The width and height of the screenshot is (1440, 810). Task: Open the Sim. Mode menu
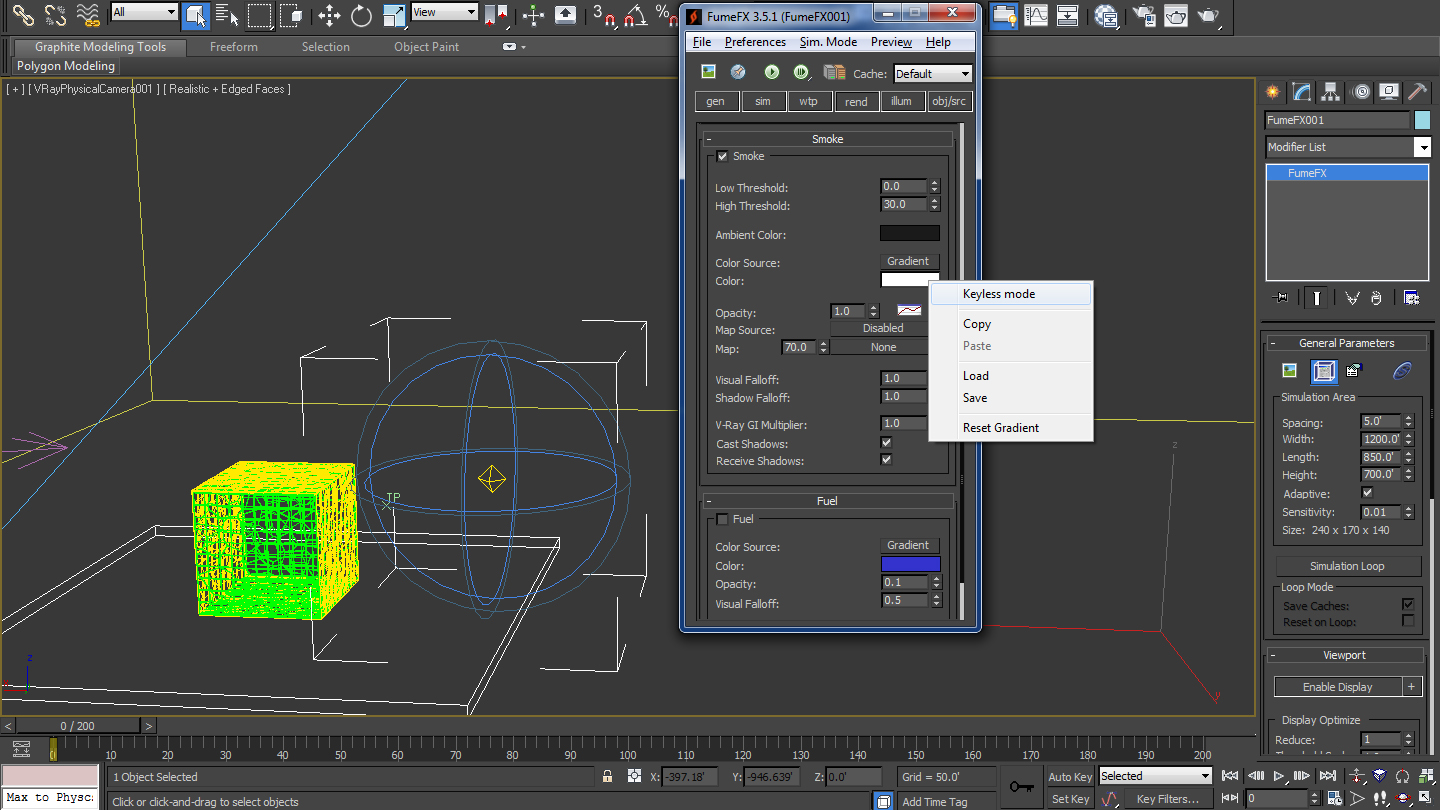click(827, 42)
